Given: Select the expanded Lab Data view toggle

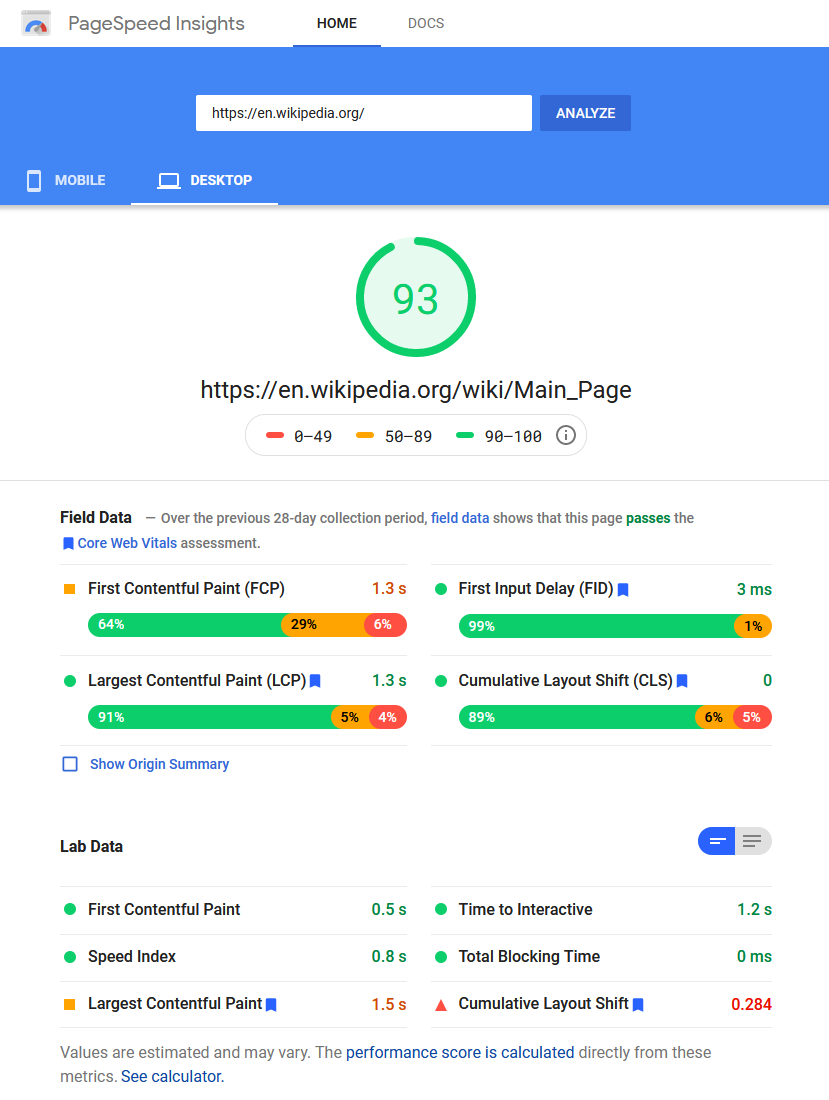Looking at the screenshot, I should pos(753,841).
